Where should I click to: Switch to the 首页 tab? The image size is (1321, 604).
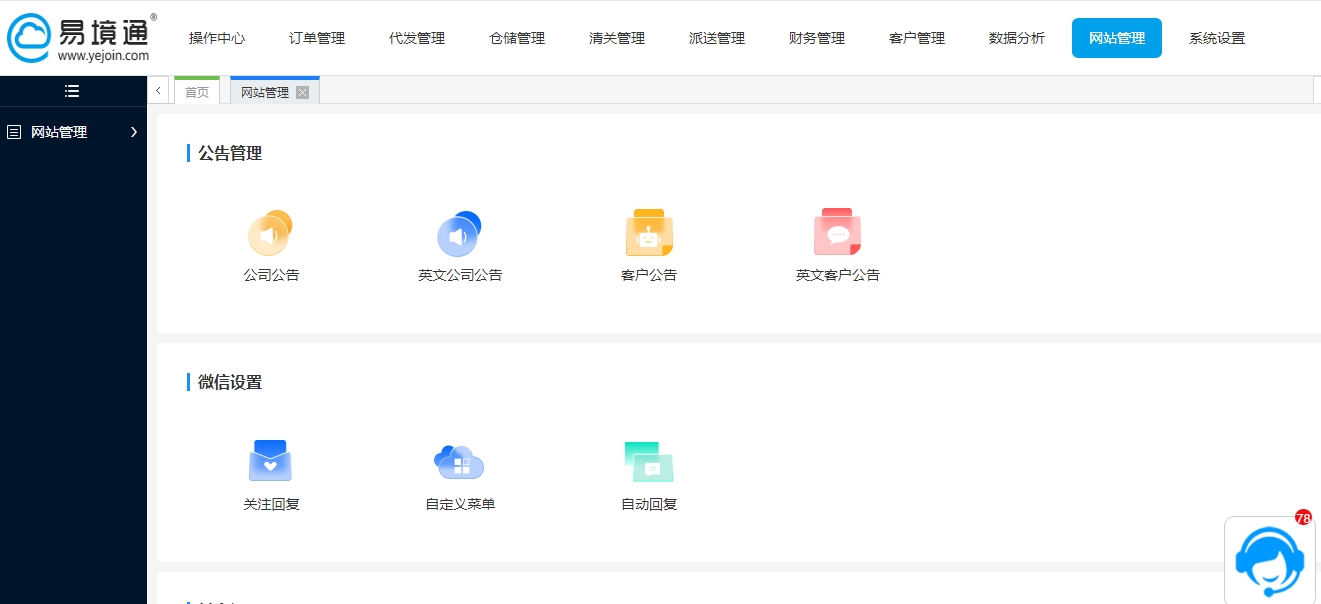pyautogui.click(x=196, y=91)
